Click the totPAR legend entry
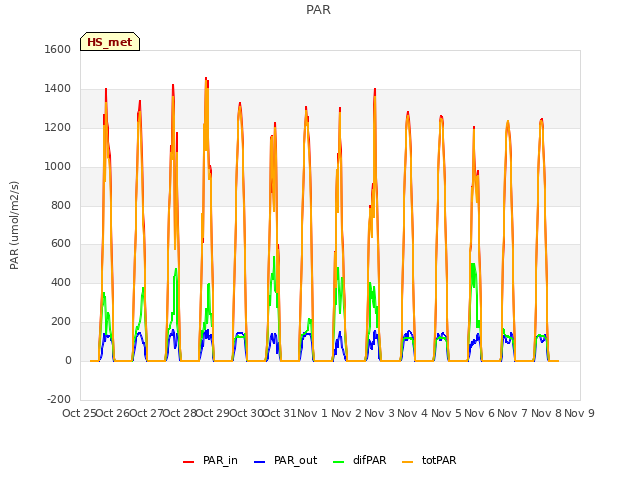The image size is (640, 480). tap(429, 460)
